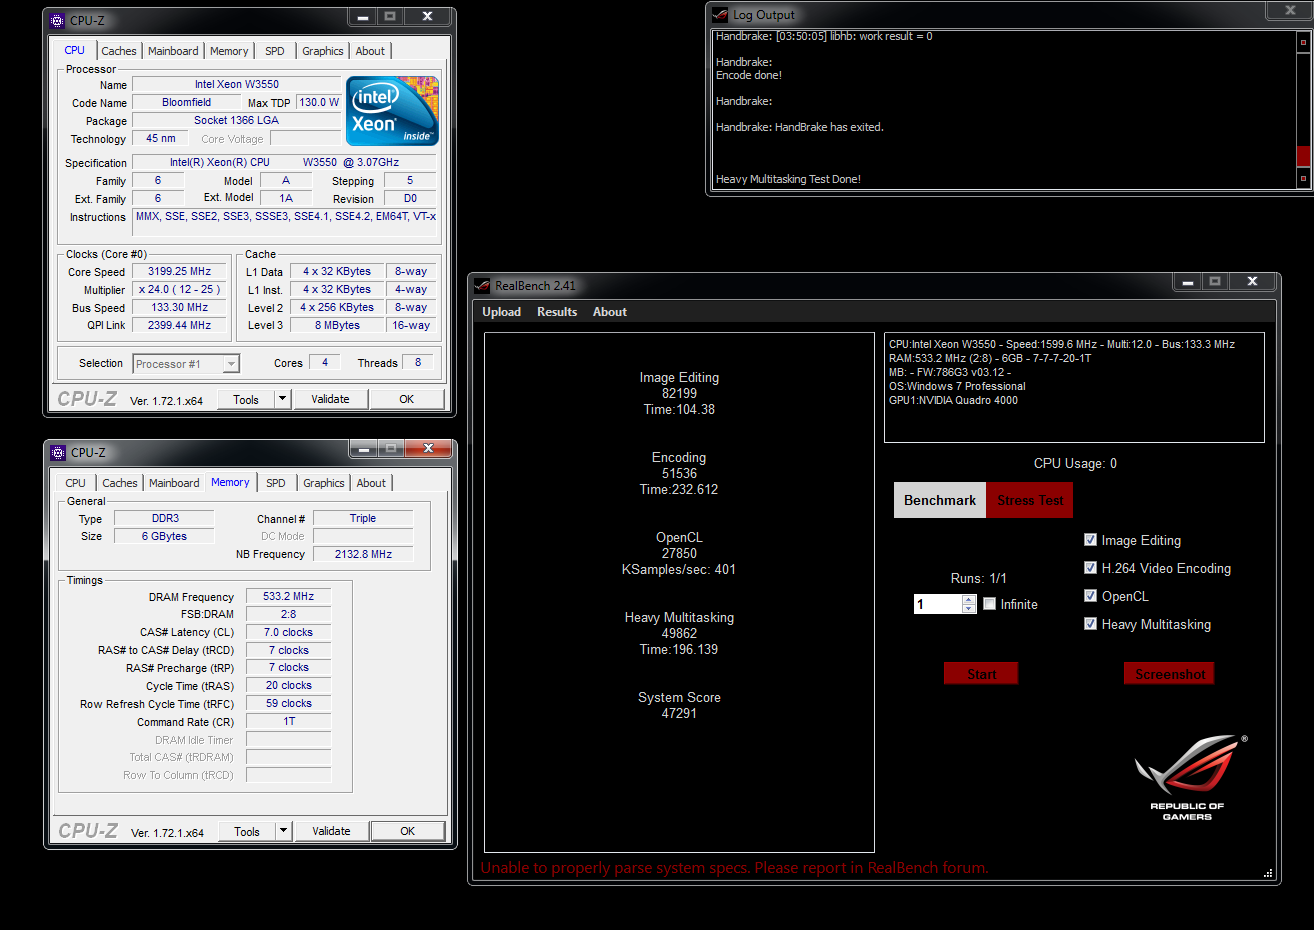This screenshot has height=930, width=1314.
Task: Click the Log Output window ROG icon
Action: tap(720, 15)
